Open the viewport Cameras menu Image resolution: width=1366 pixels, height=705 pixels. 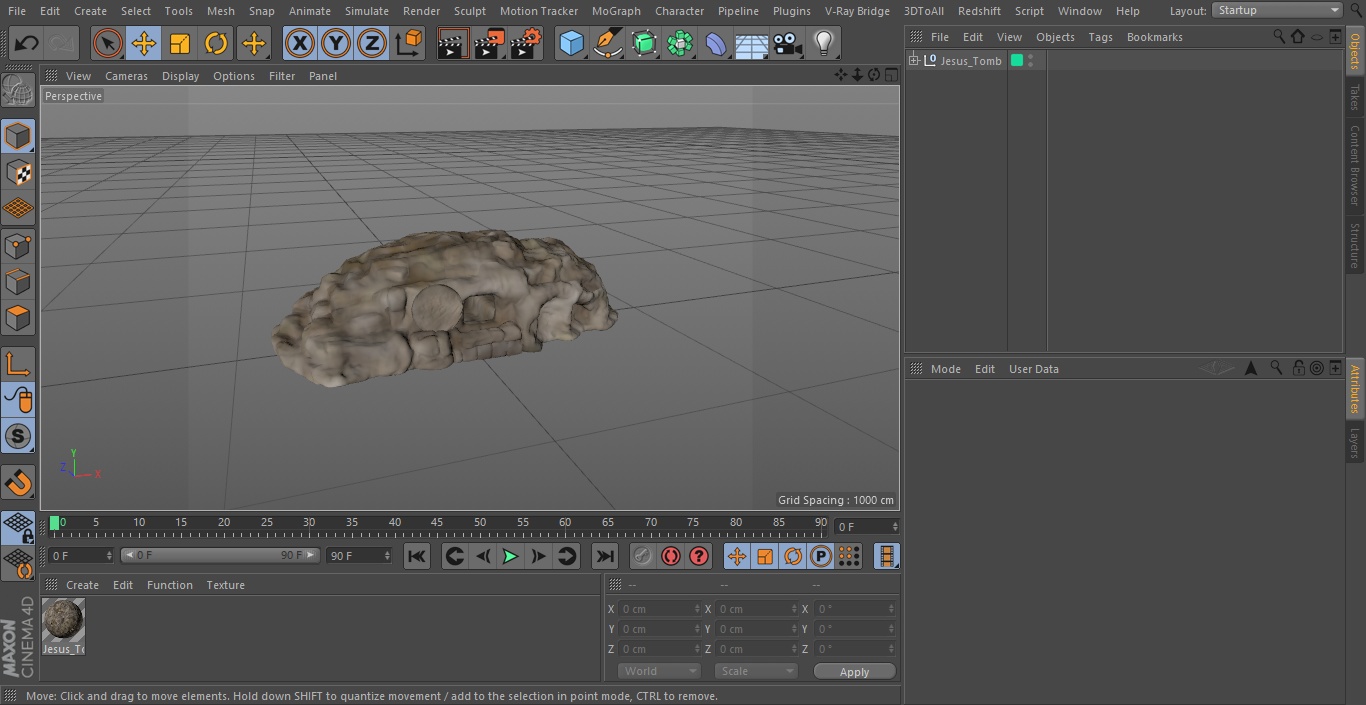point(126,76)
